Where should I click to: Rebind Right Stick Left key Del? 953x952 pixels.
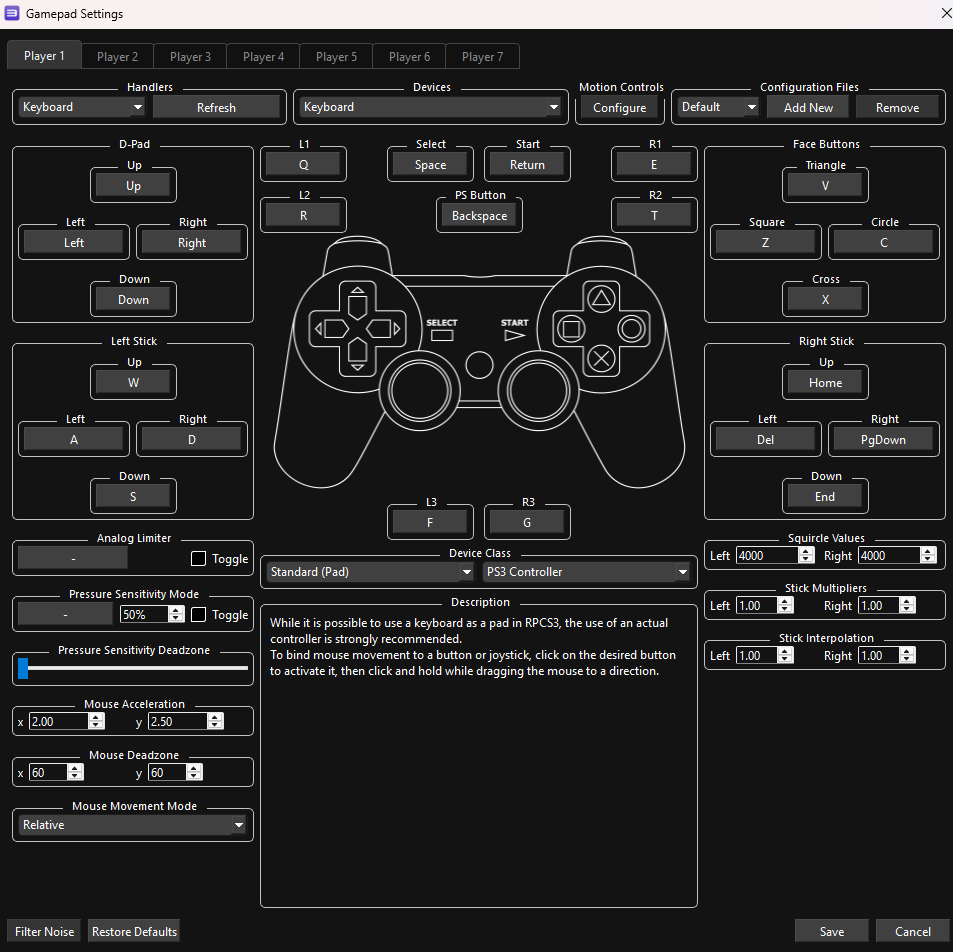tap(765, 440)
